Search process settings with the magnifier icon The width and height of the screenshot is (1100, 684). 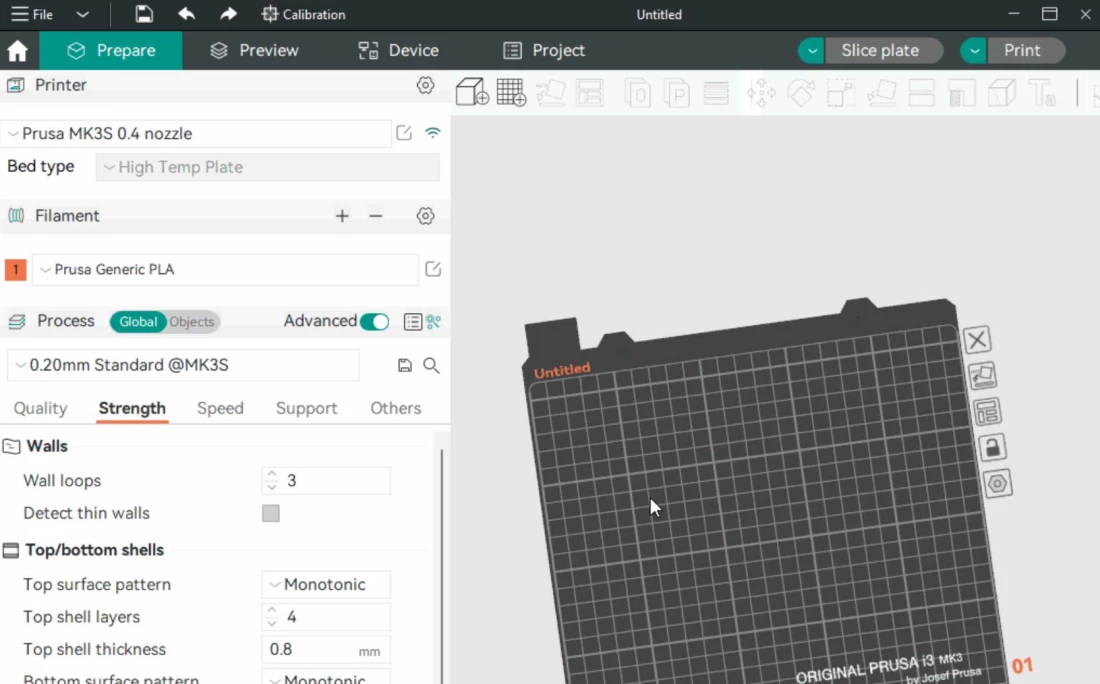pyautogui.click(x=431, y=366)
